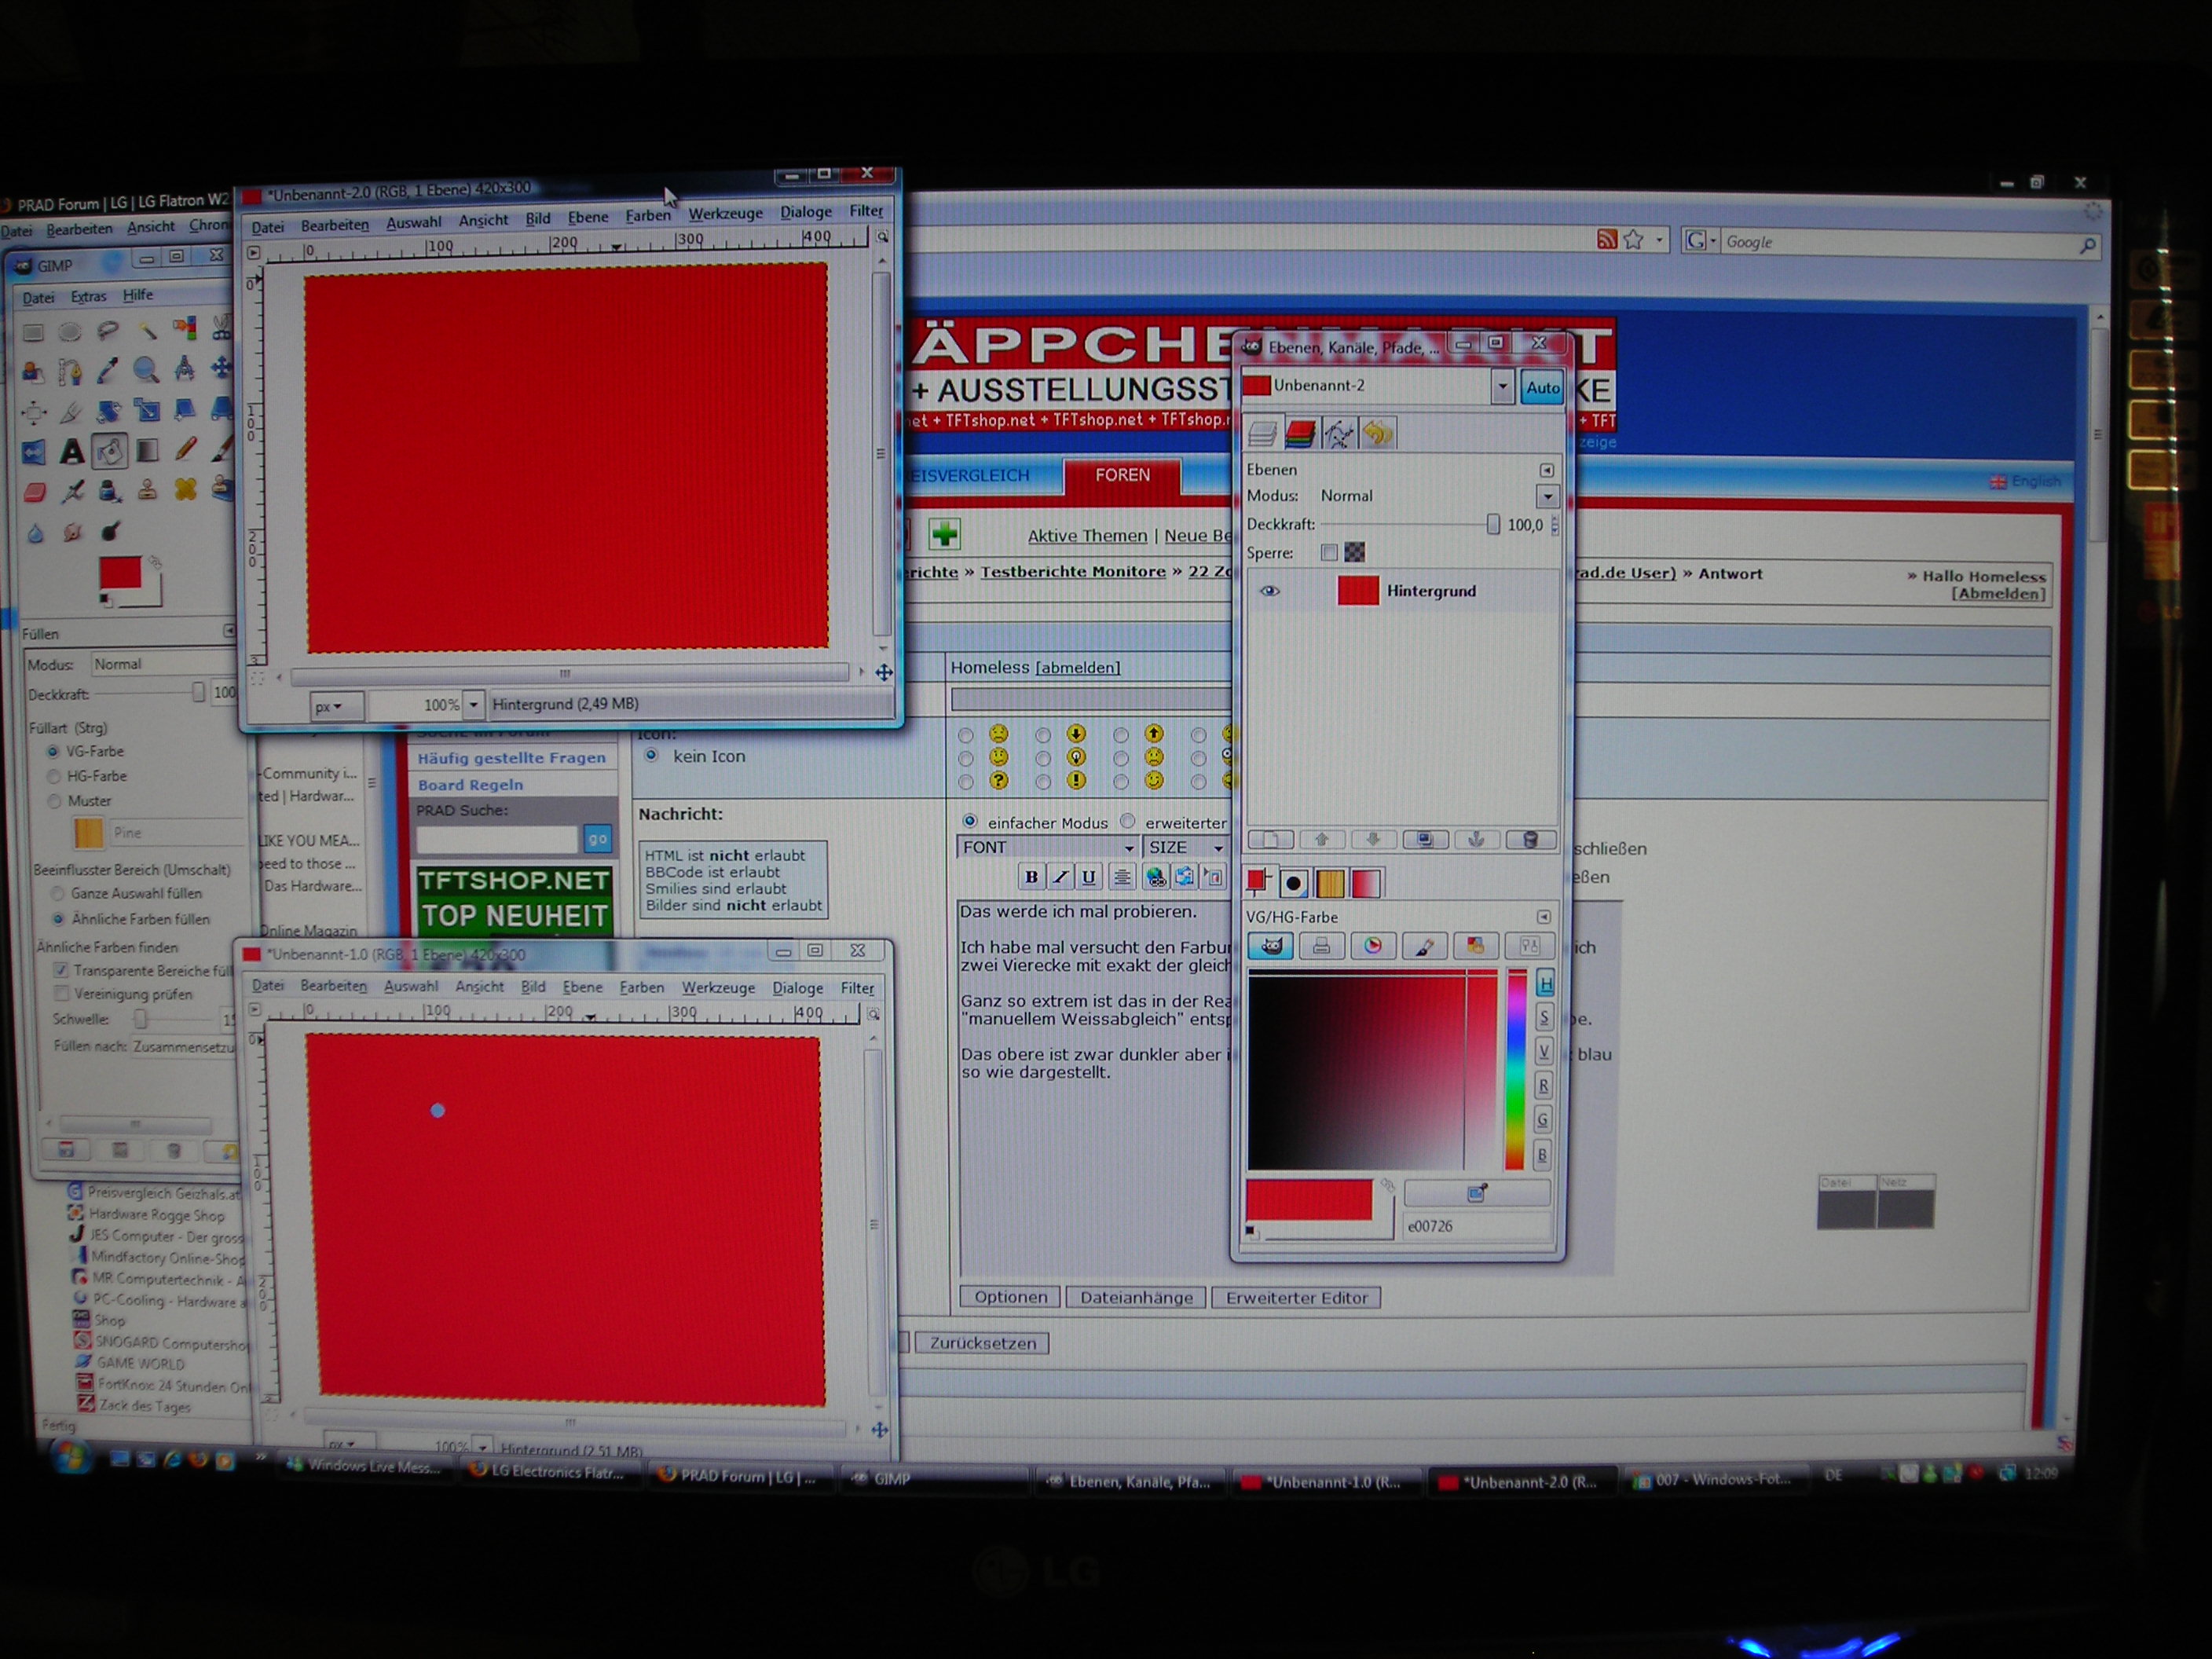This screenshot has height=1659, width=2212.
Task: Select the Eraser tool
Action: click(x=34, y=492)
